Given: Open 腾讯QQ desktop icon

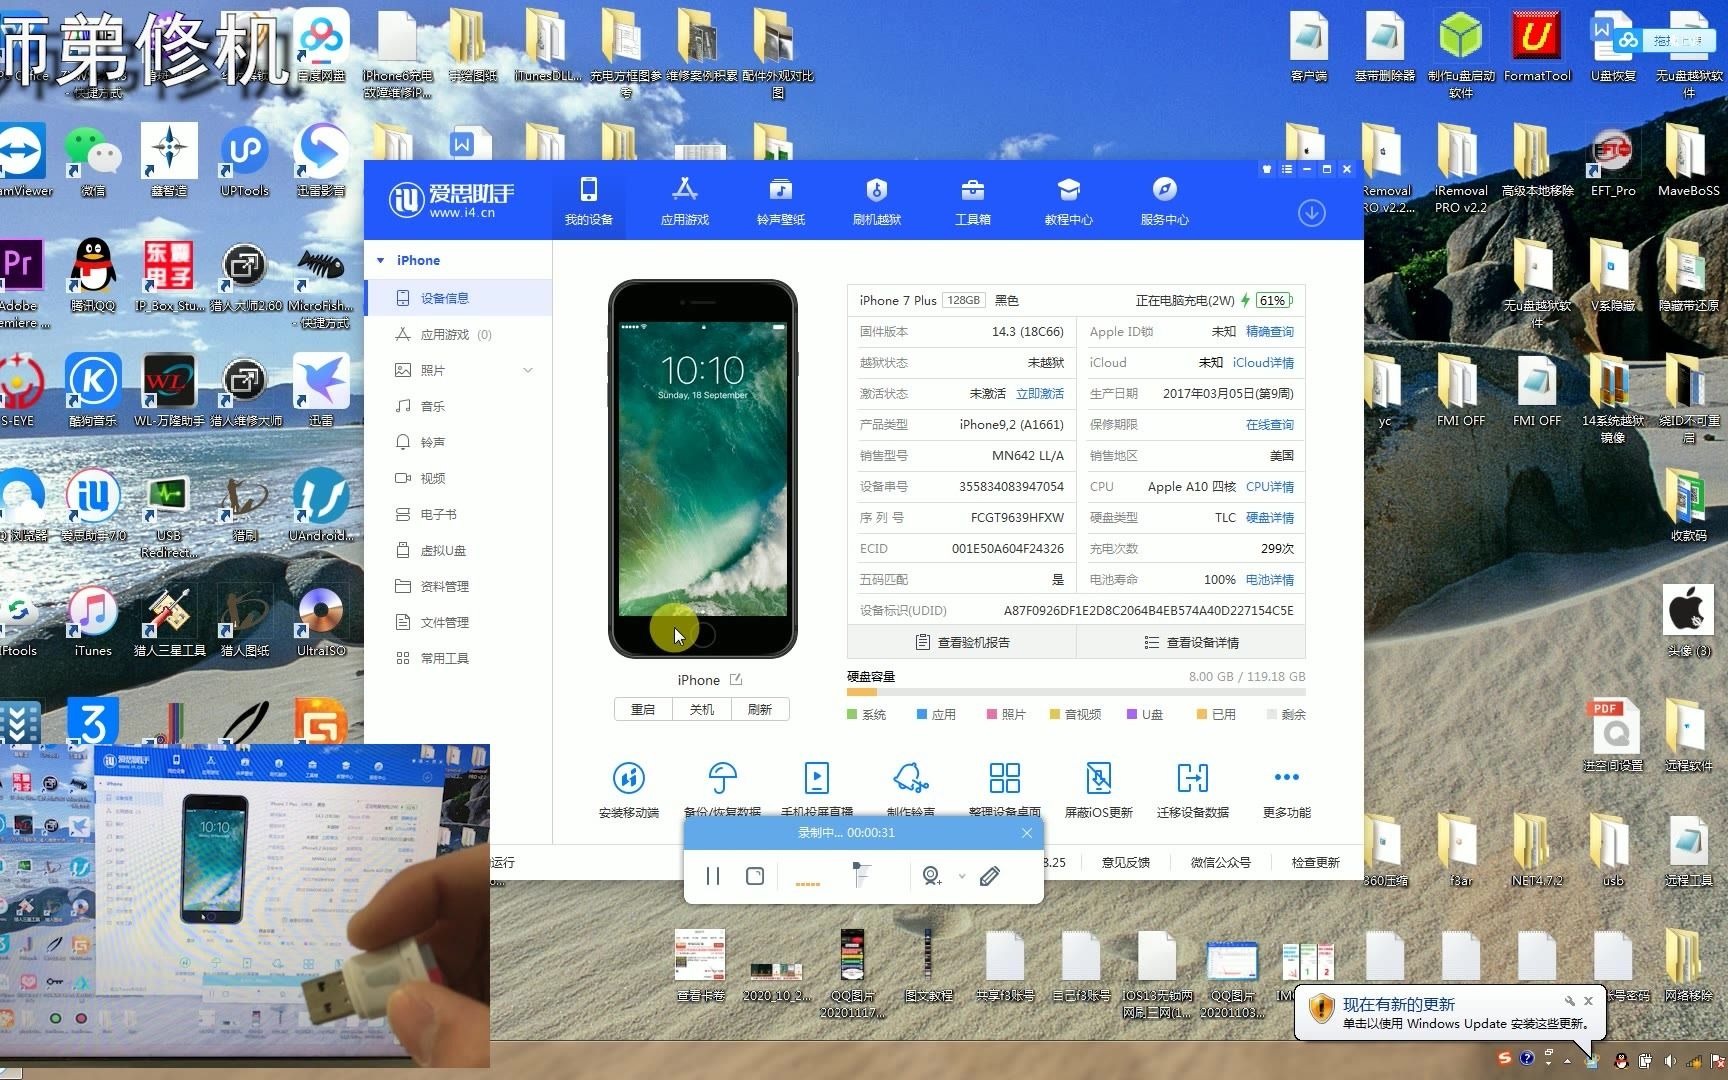Looking at the screenshot, I should pos(93,274).
